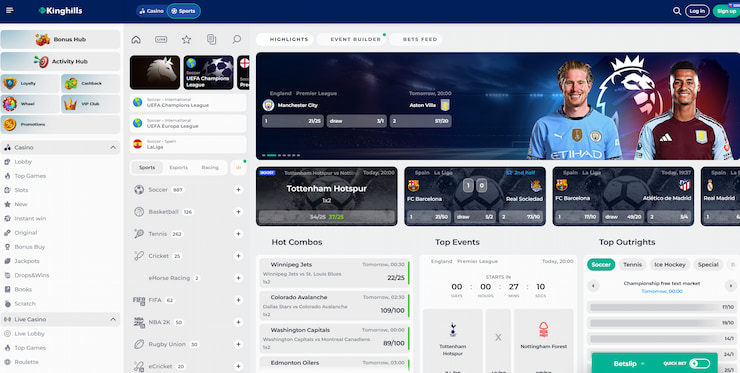
Task: Open the Activity Hub
Action: click(x=60, y=61)
